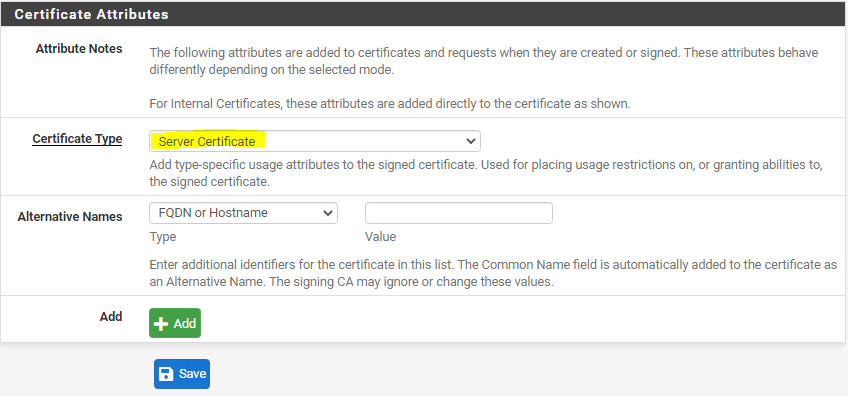
Task: Open the FQDN or Hostname type dropdown
Action: click(x=243, y=213)
